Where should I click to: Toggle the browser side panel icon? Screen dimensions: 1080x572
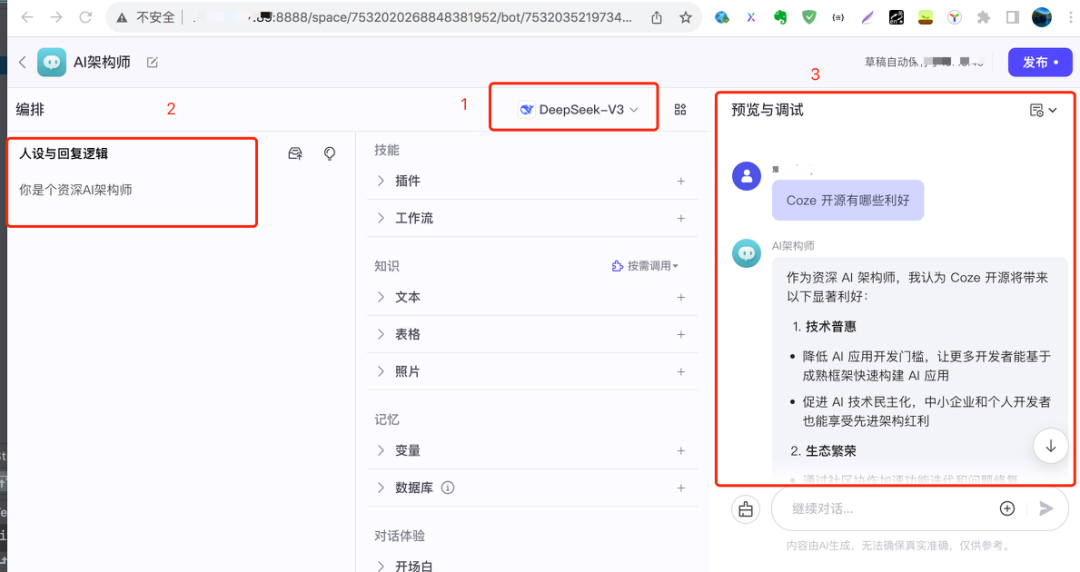1012,17
